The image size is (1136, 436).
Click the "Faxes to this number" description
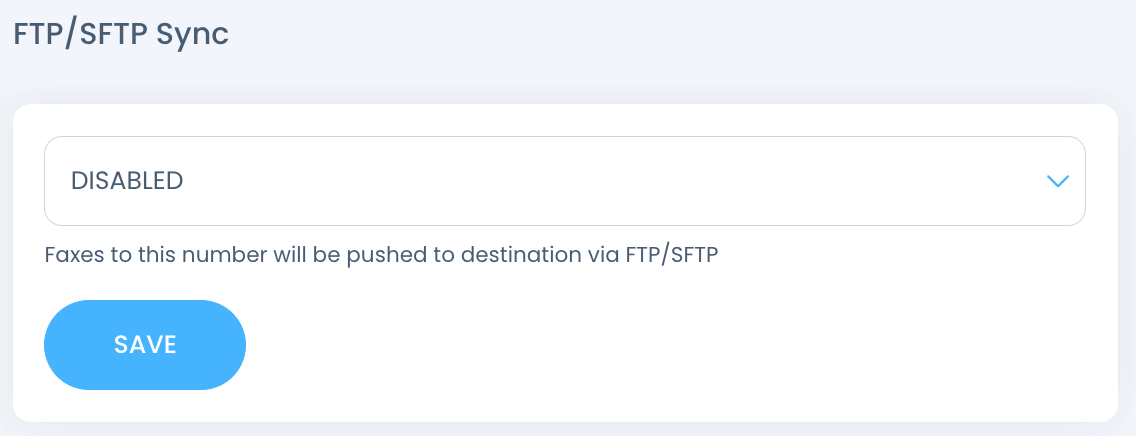click(140, 254)
